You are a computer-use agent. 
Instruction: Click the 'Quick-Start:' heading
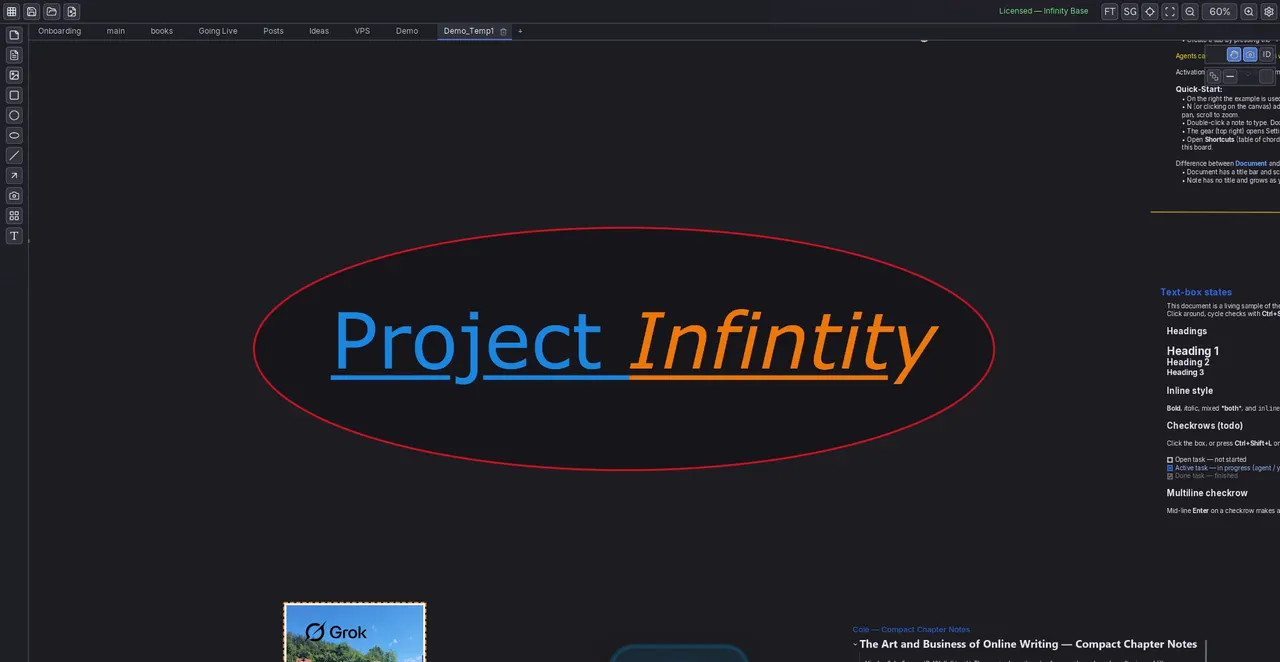pyautogui.click(x=1199, y=89)
